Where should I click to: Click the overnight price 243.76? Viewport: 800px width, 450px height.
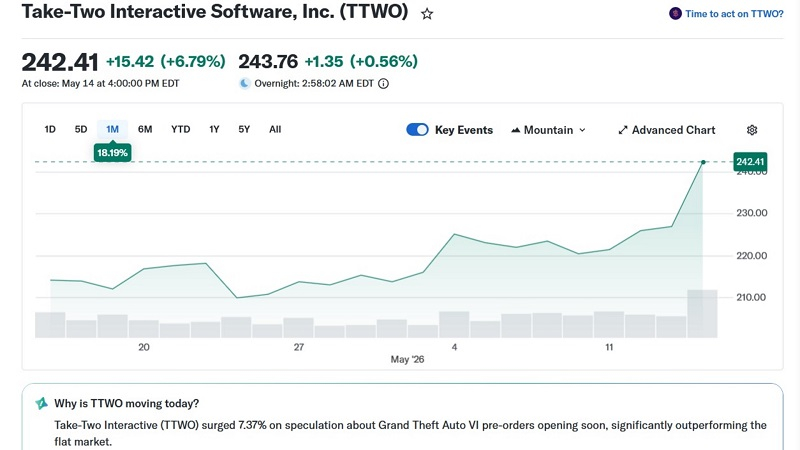268,62
